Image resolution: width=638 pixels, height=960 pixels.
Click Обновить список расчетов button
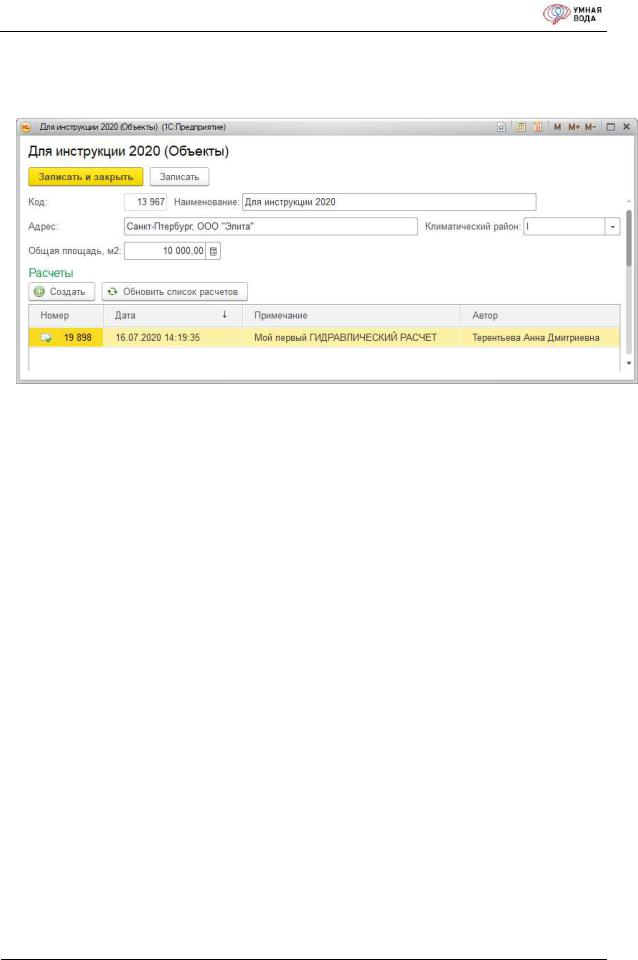(x=175, y=292)
